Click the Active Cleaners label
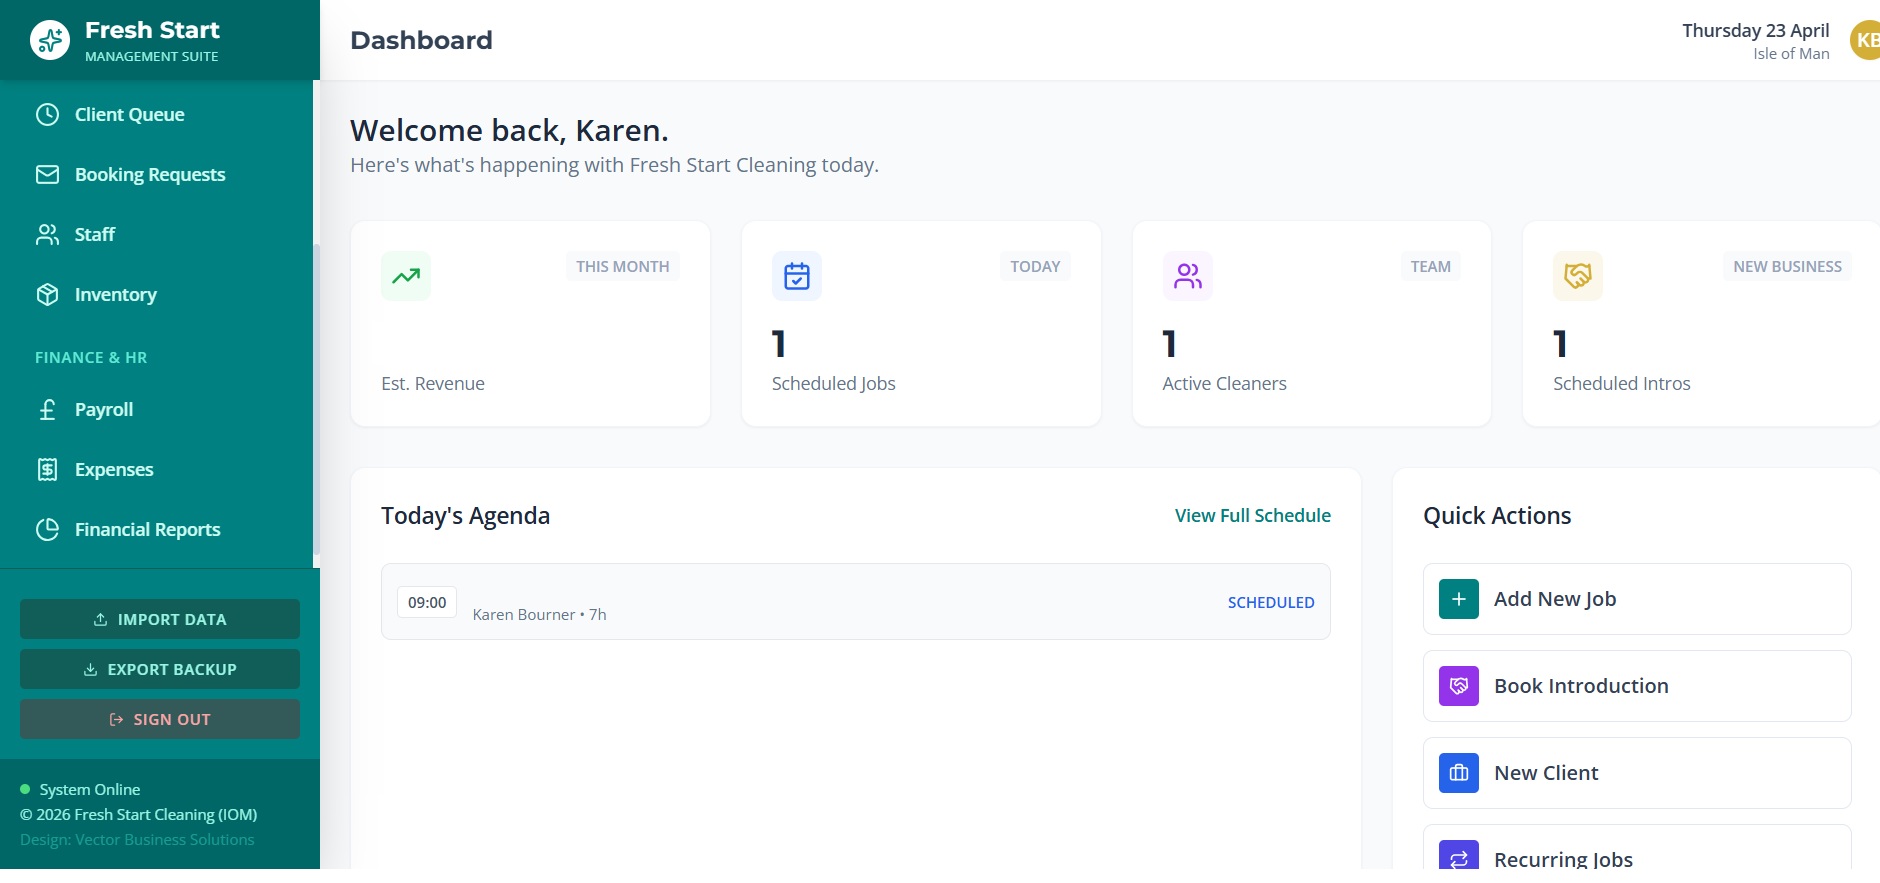 (1224, 383)
